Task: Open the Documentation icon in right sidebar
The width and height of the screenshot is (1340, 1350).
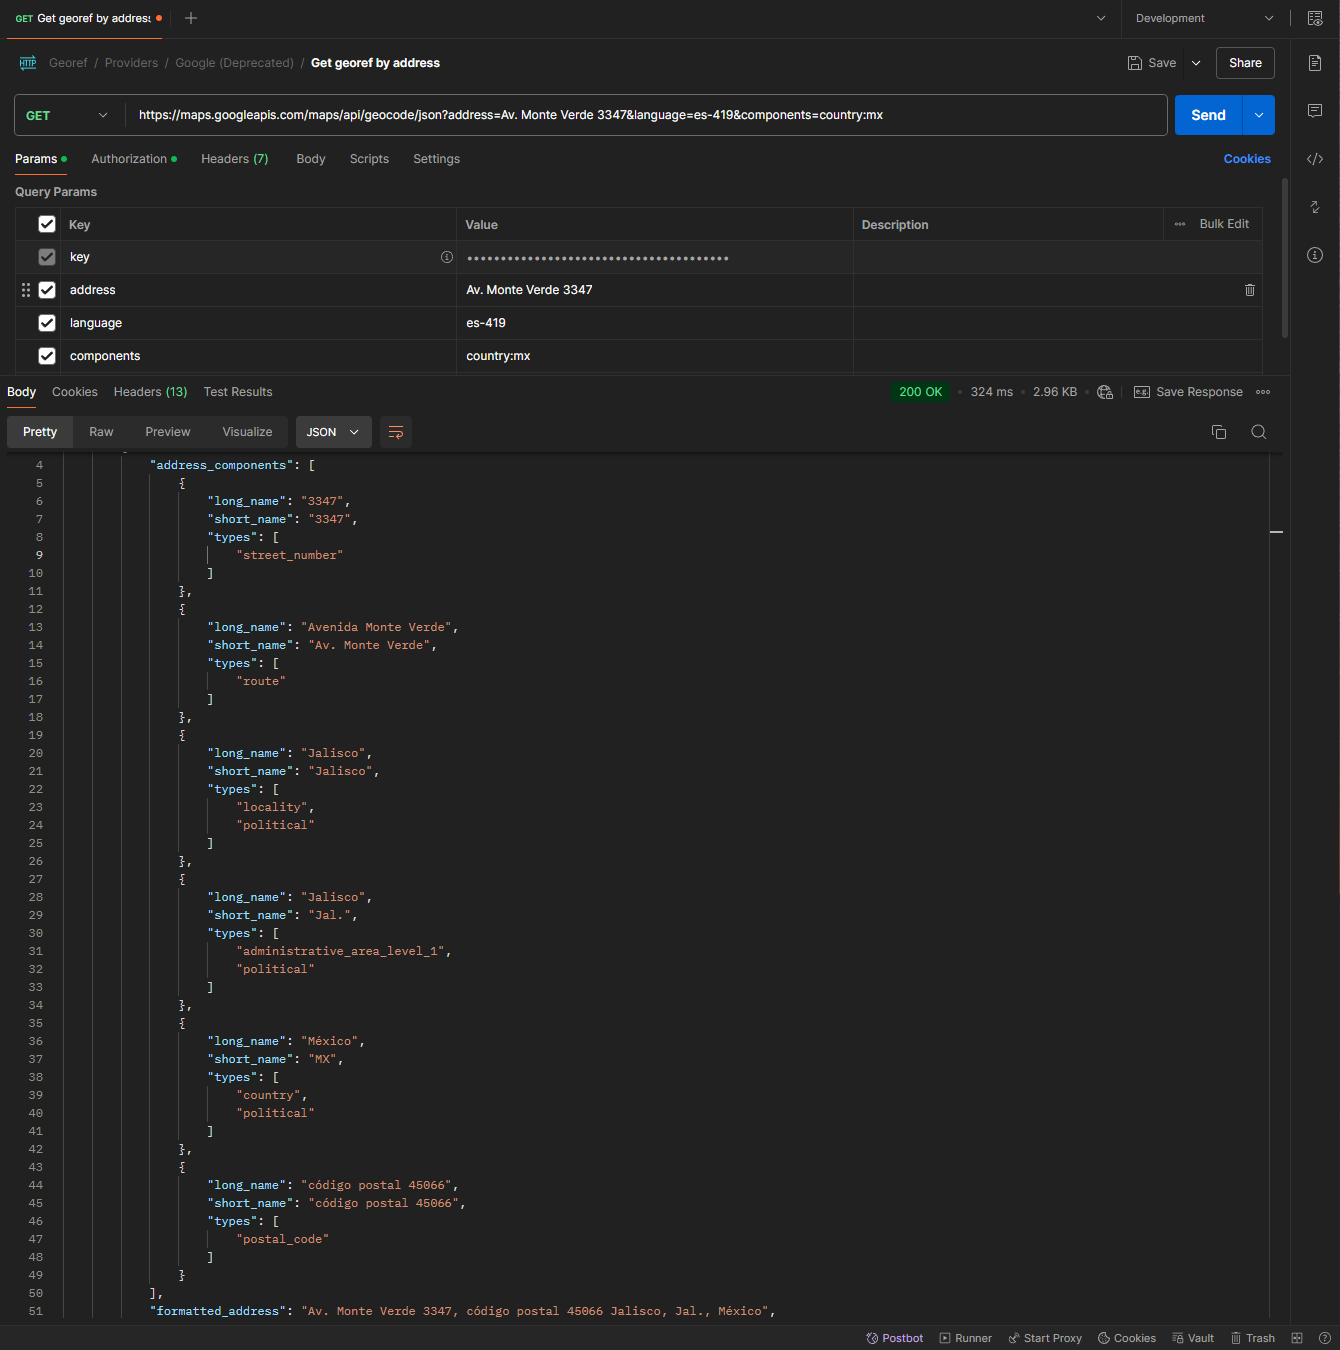Action: (1315, 63)
